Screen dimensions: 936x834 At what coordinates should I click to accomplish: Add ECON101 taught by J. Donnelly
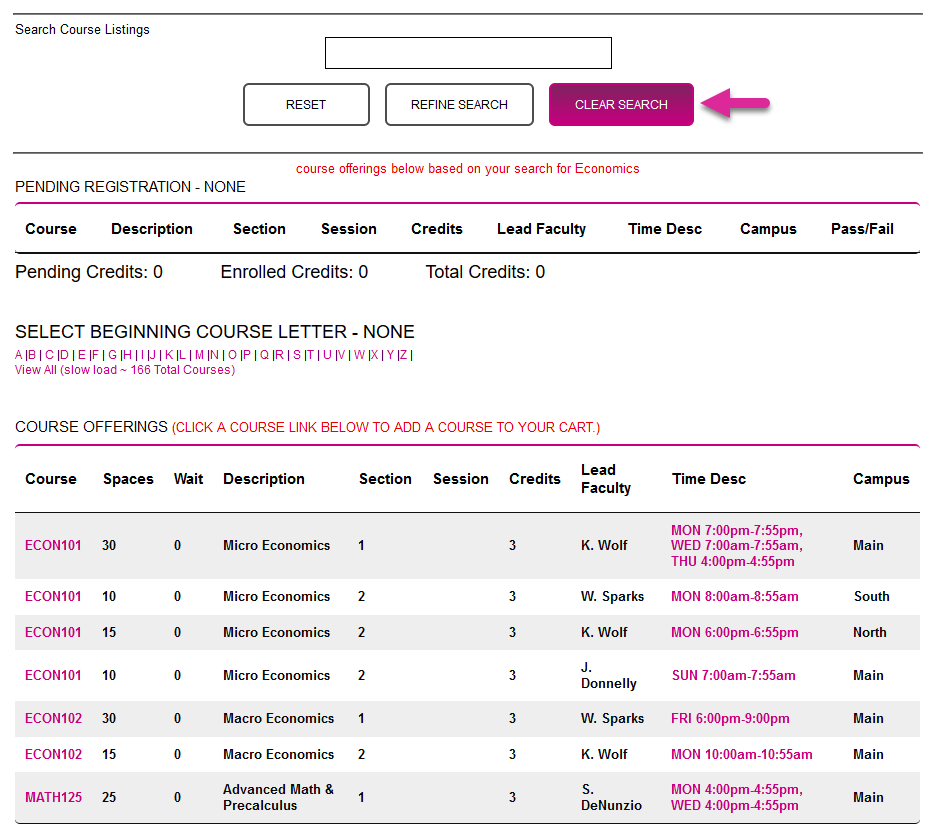pyautogui.click(x=53, y=676)
